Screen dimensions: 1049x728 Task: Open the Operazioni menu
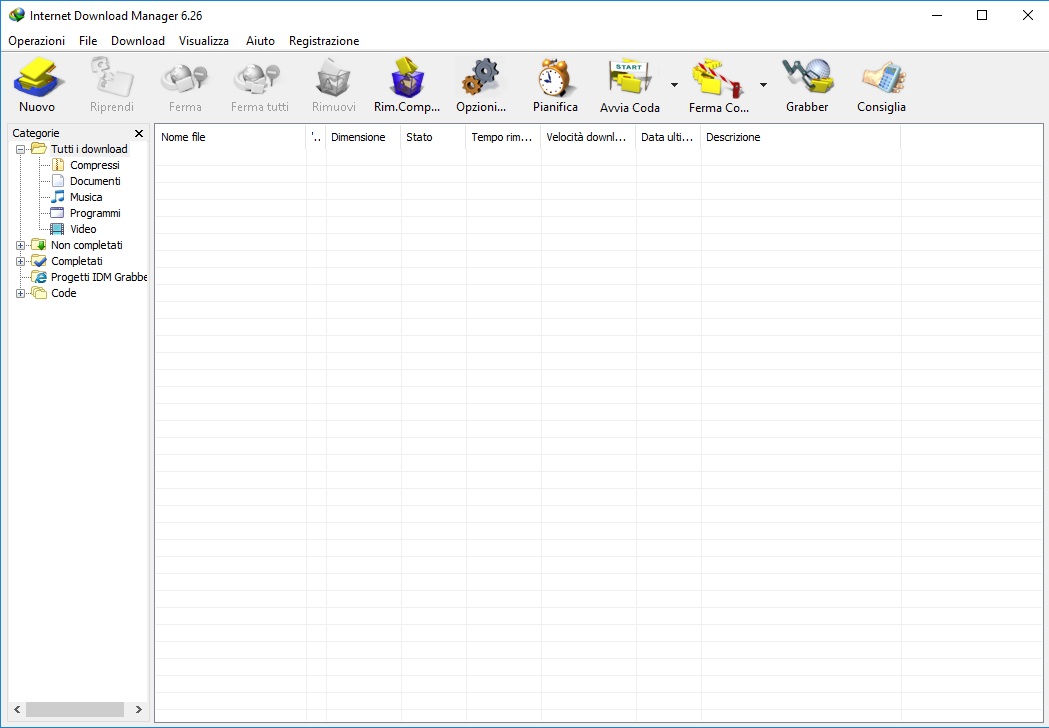tap(37, 41)
